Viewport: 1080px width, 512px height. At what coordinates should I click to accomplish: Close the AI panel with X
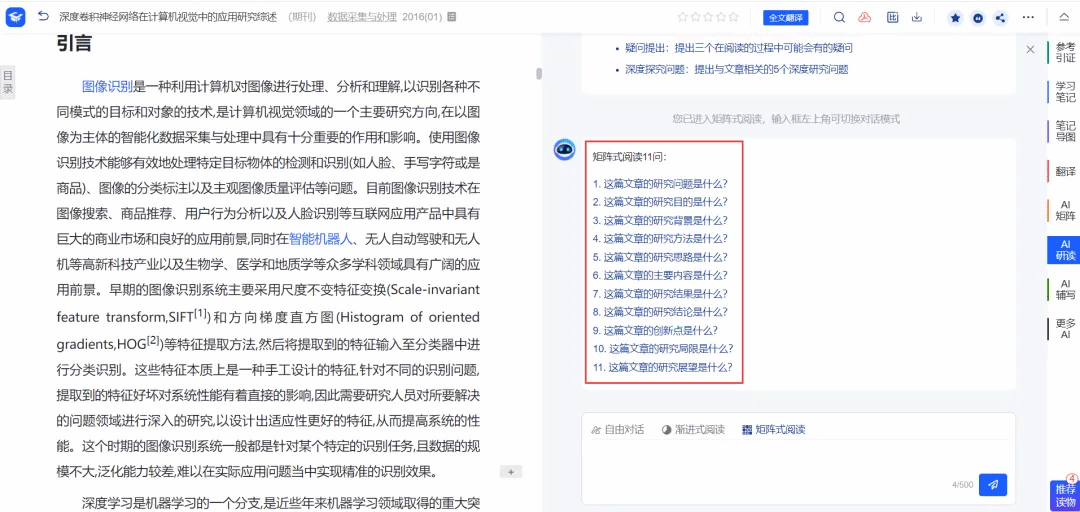coord(1030,49)
